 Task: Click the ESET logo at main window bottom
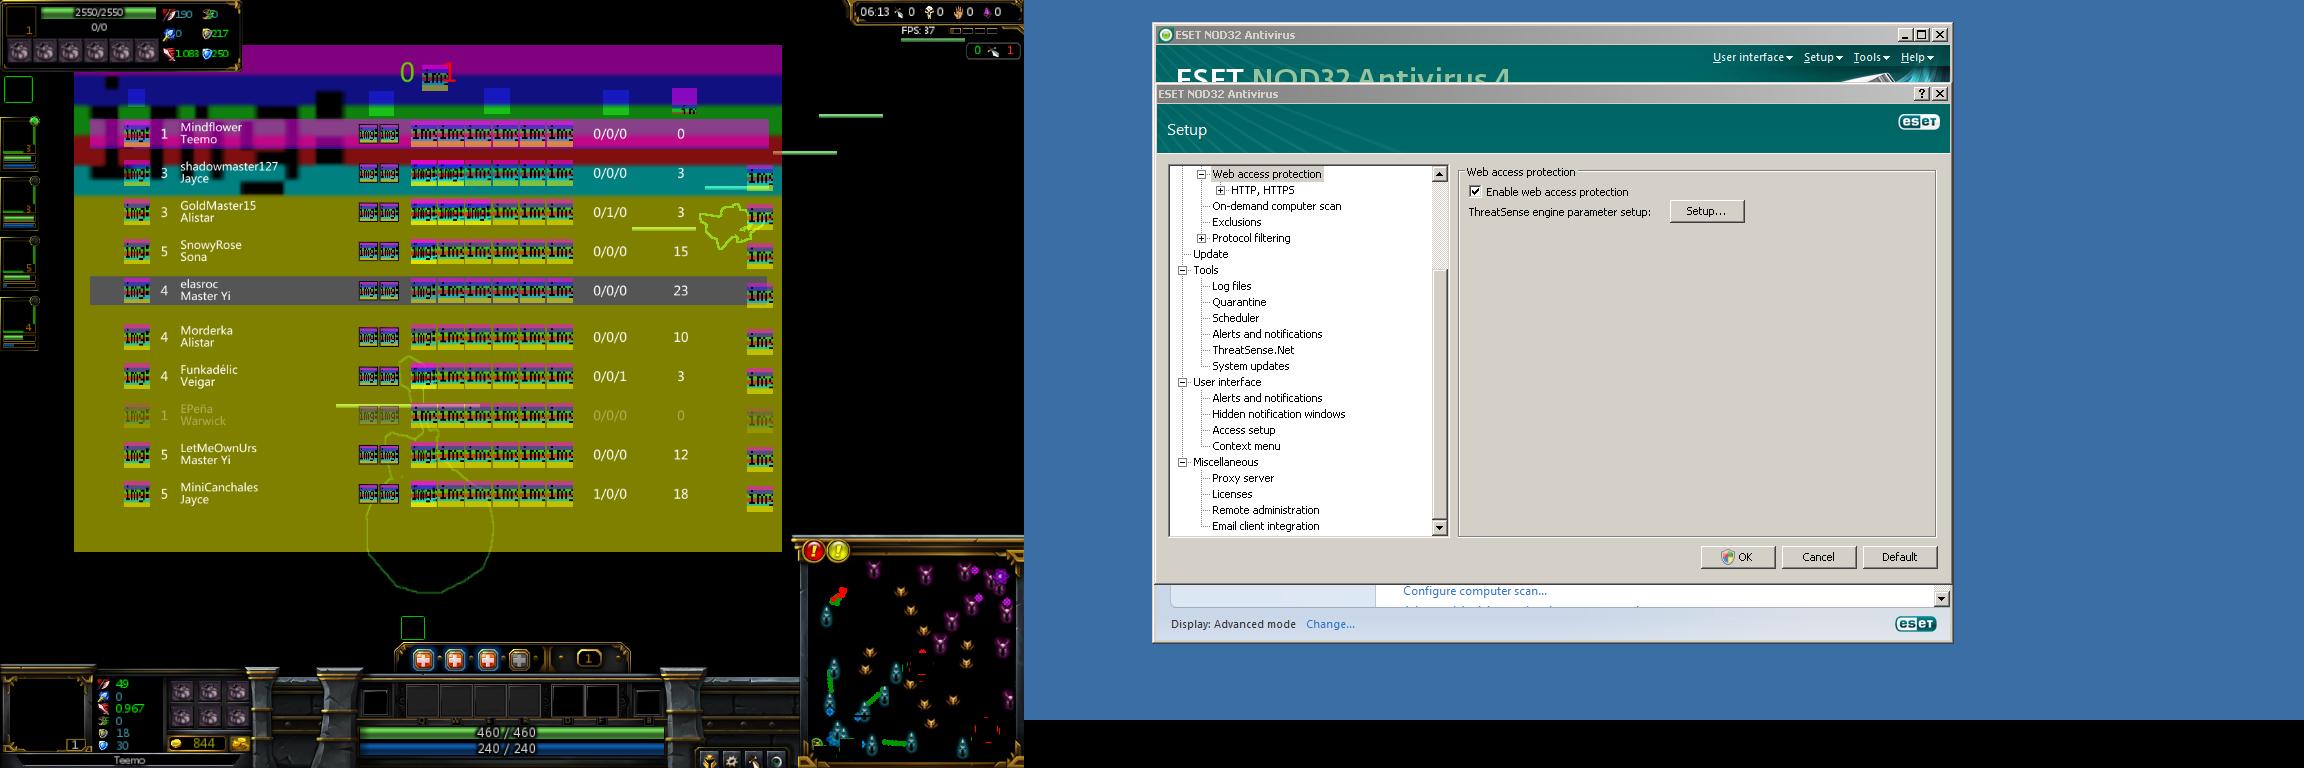pyautogui.click(x=1915, y=624)
